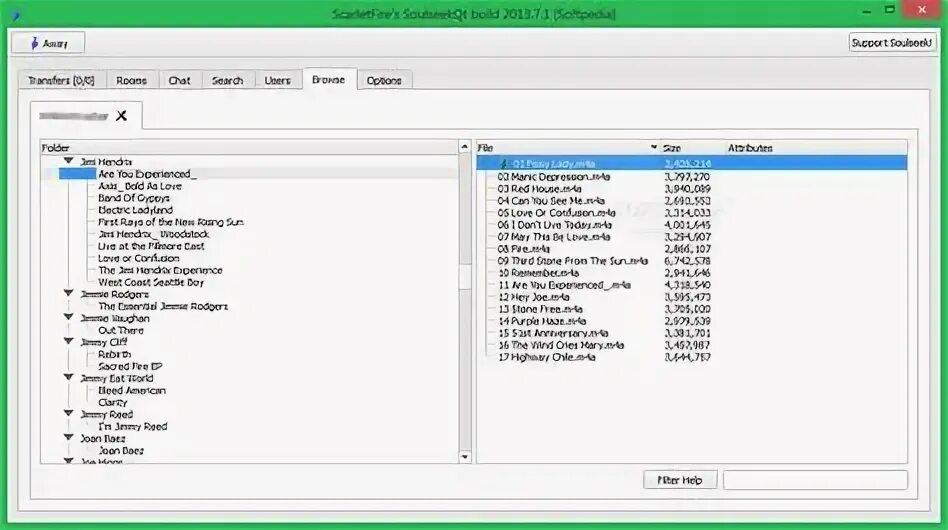Screen dimensions: 948x530
Task: Click the Away status button
Action: point(48,43)
